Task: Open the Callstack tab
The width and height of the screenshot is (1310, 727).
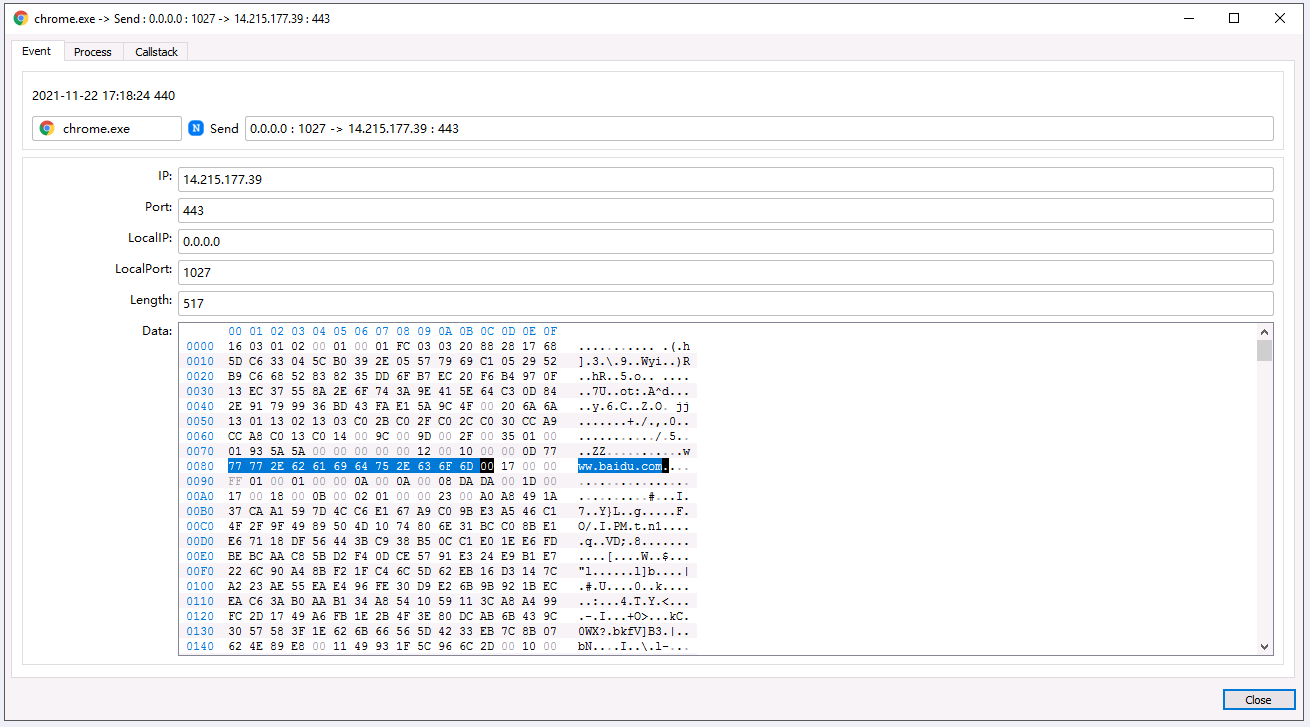Action: 156,52
